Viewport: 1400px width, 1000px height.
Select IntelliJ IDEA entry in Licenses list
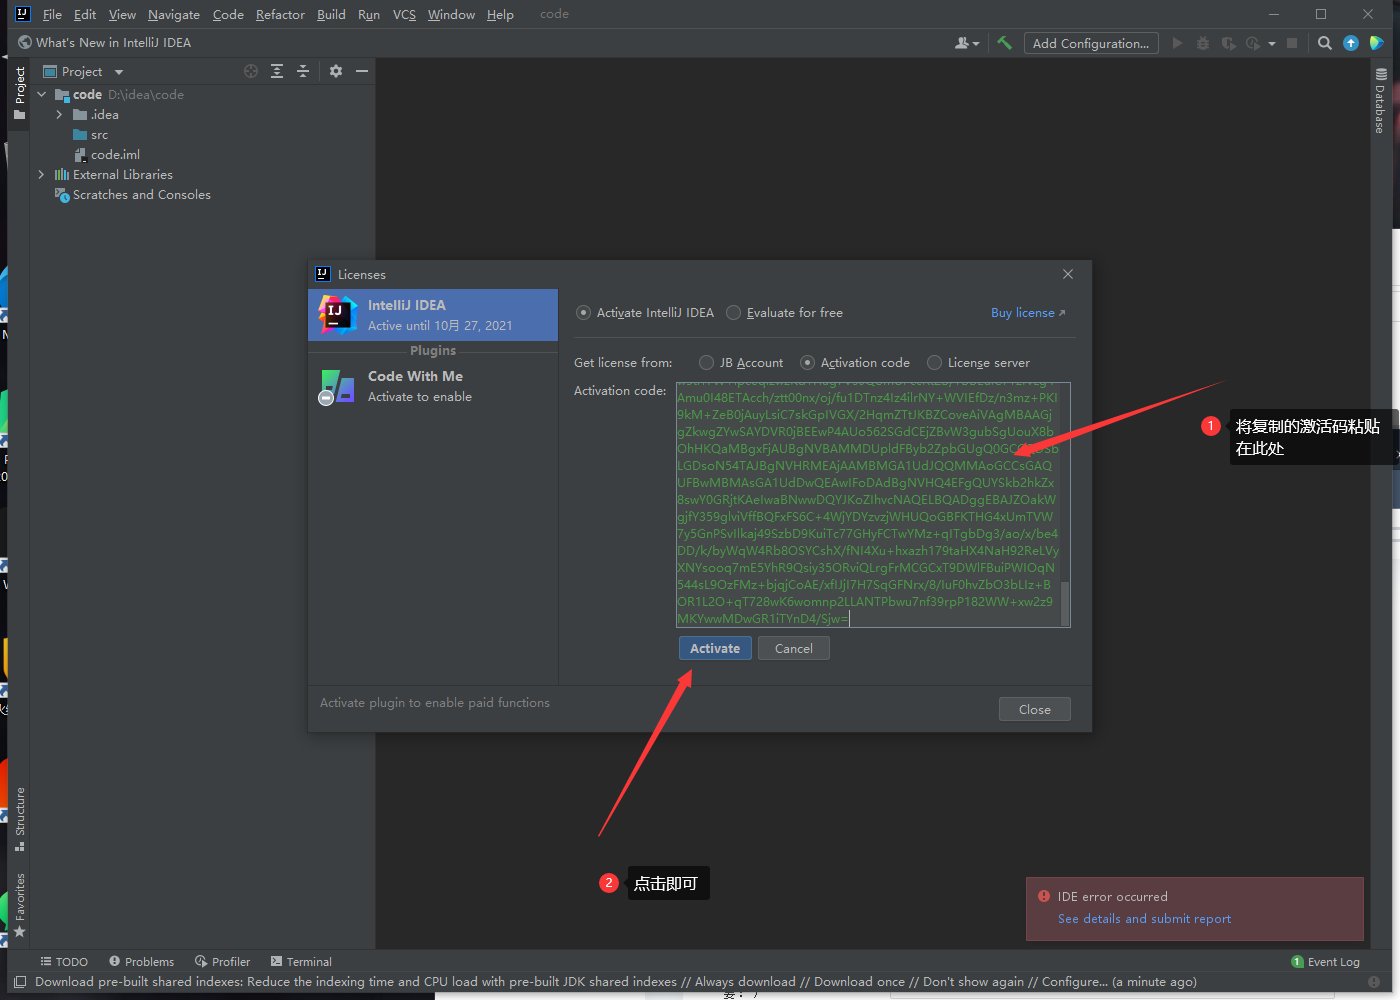click(433, 315)
